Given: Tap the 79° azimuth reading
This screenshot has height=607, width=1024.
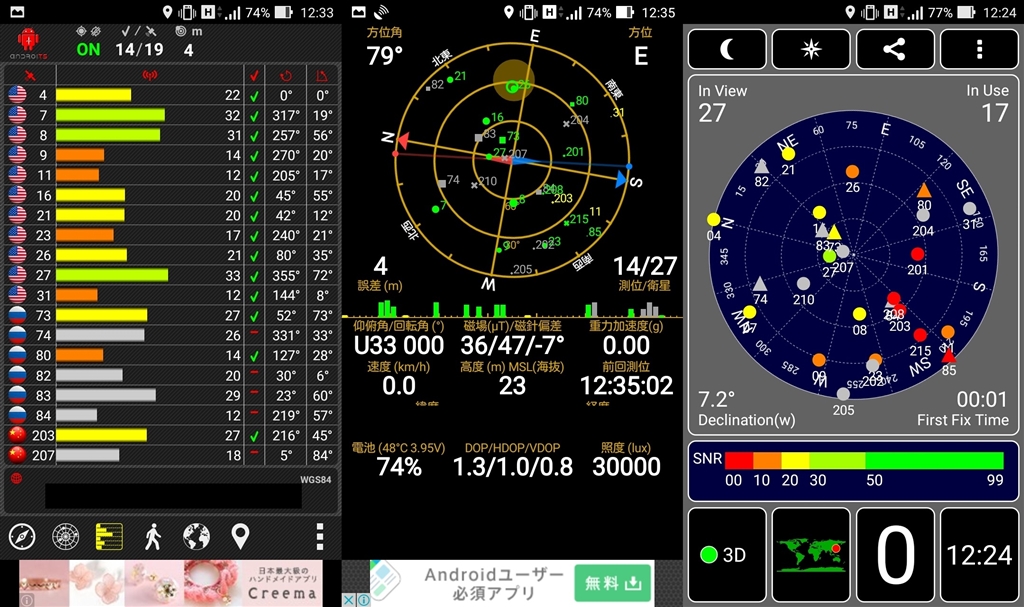Looking at the screenshot, I should tap(384, 56).
